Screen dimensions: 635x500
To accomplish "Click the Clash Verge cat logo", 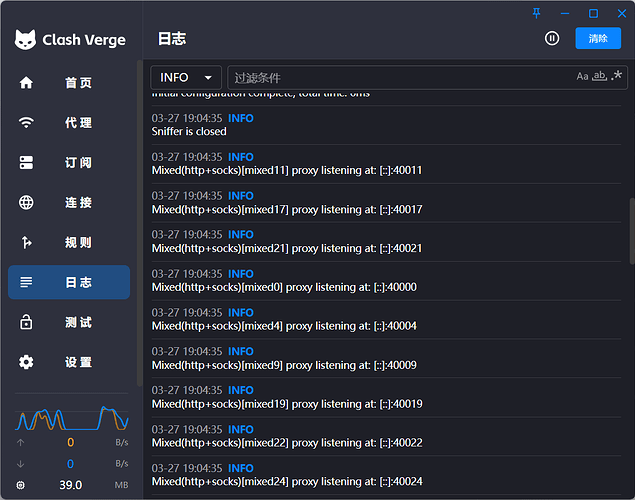I will (x=25, y=40).
